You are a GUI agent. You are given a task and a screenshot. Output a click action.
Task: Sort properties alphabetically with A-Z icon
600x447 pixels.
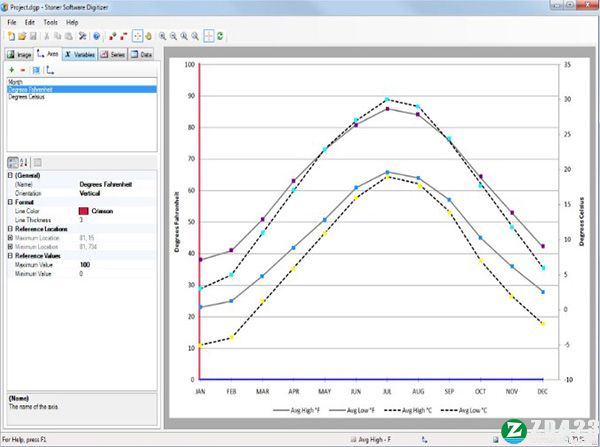(24, 163)
